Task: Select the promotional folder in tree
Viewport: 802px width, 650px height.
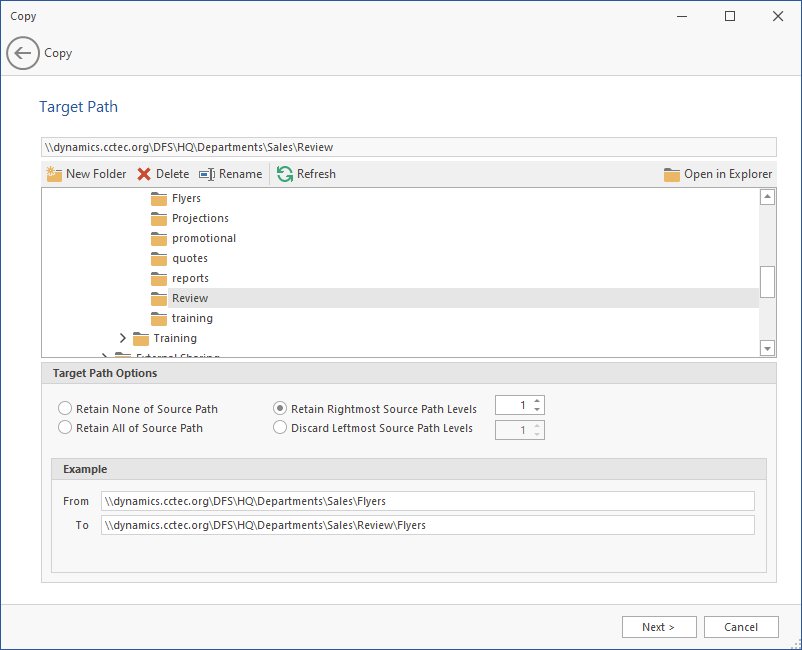Action: (x=203, y=238)
